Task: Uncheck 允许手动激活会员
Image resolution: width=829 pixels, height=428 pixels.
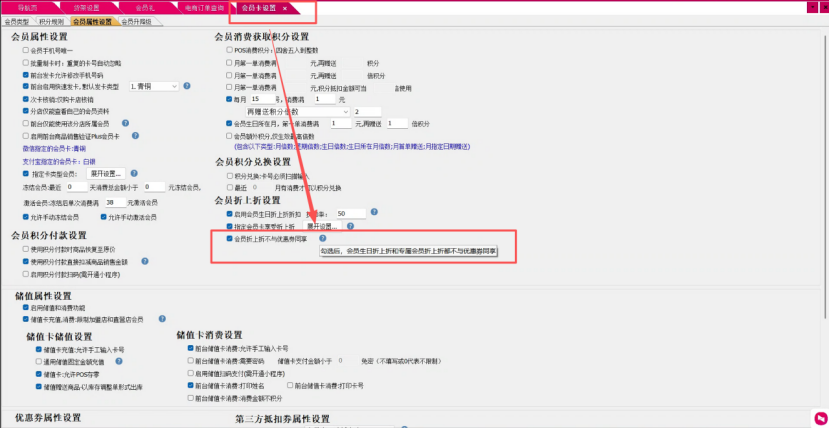Action: click(103, 217)
